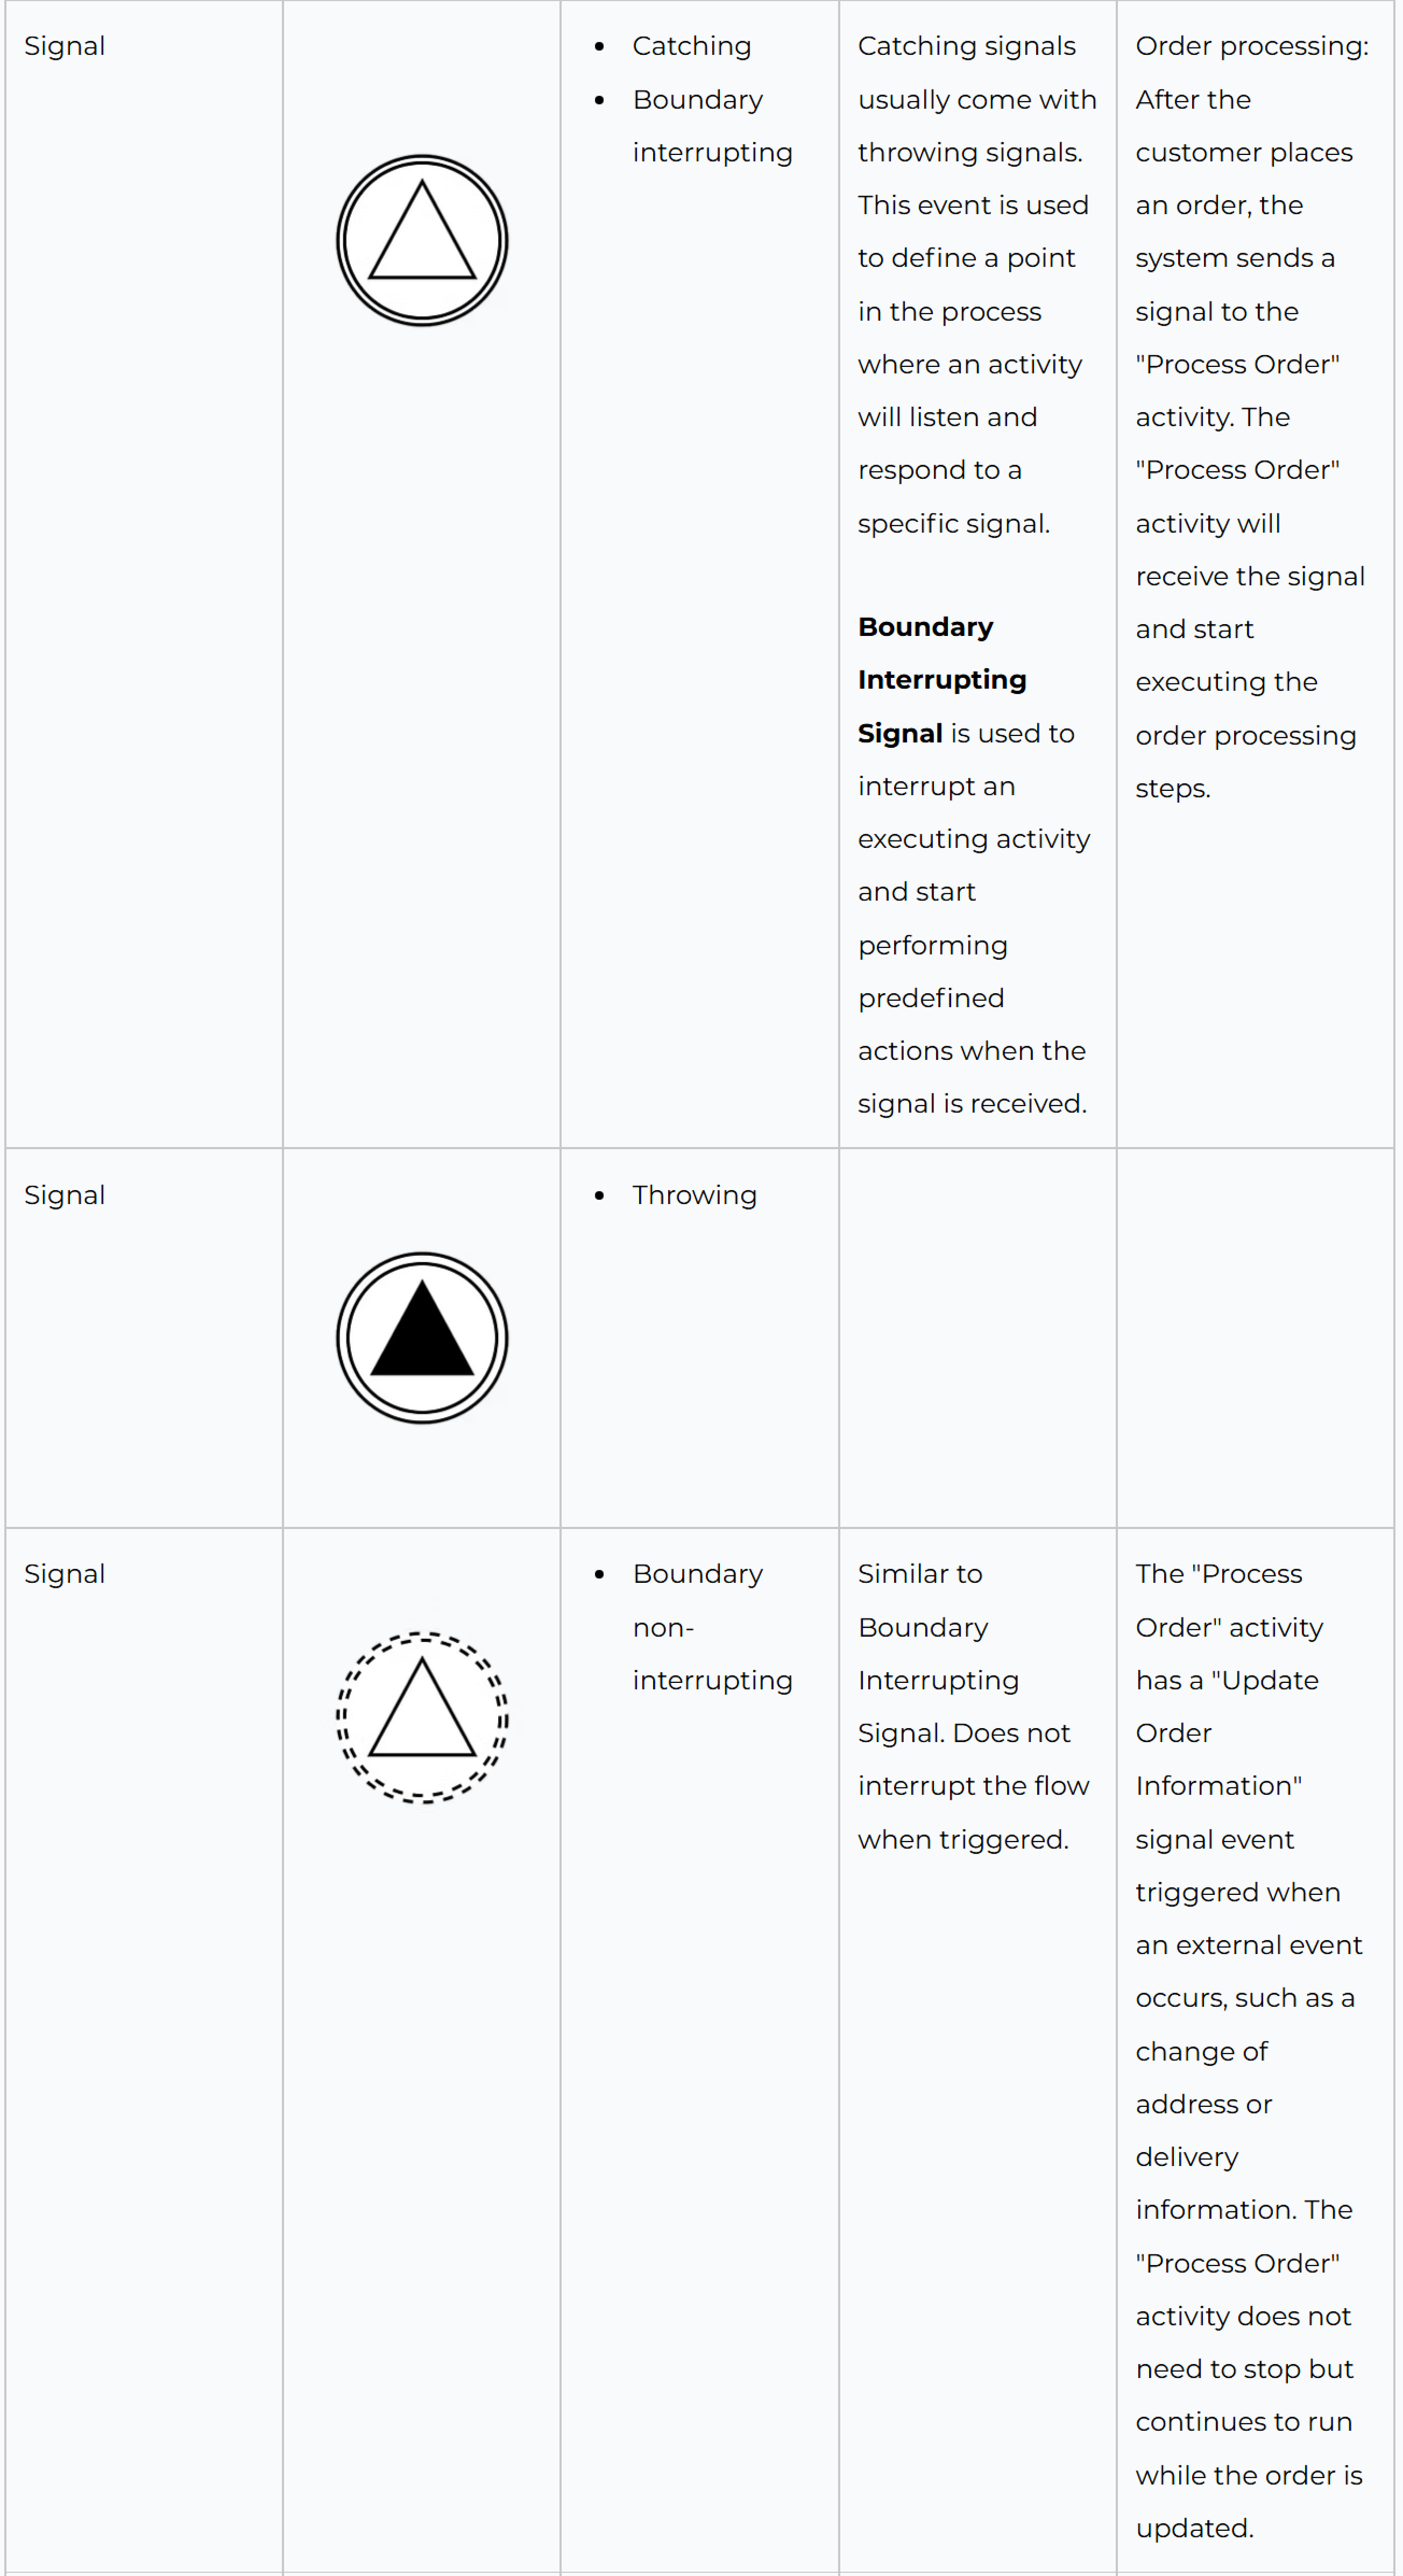Click the 'order processing steps.' ending text

[1245, 761]
